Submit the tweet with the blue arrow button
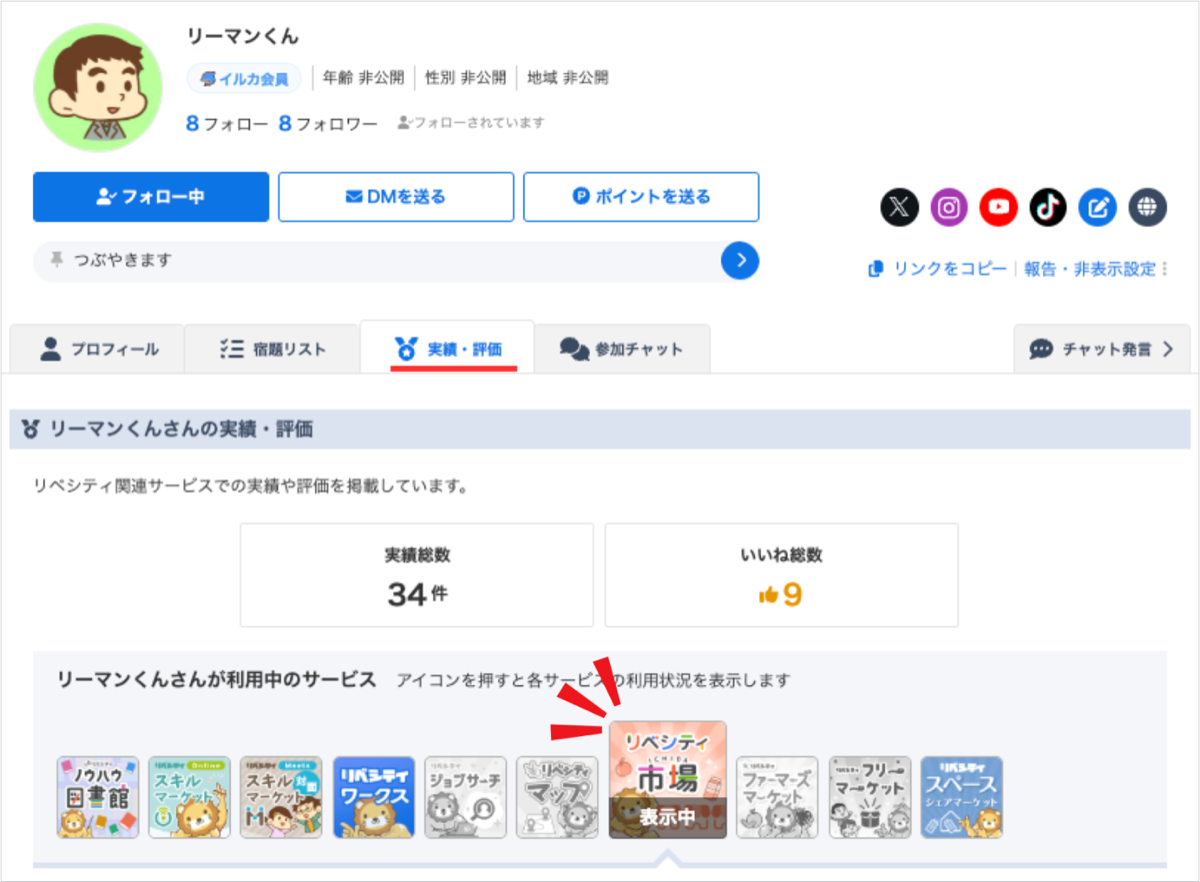The height and width of the screenshot is (882, 1200). (x=740, y=260)
